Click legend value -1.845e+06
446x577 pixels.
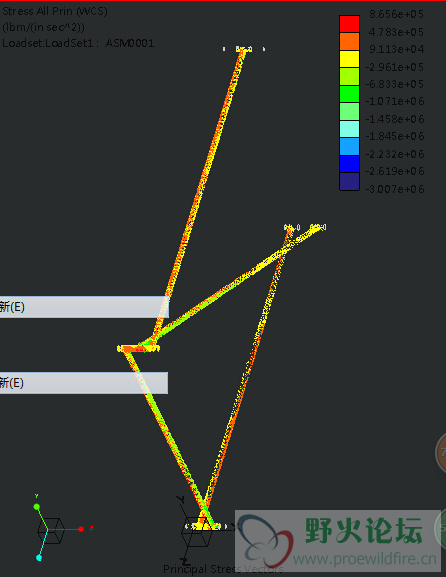pyautogui.click(x=394, y=136)
